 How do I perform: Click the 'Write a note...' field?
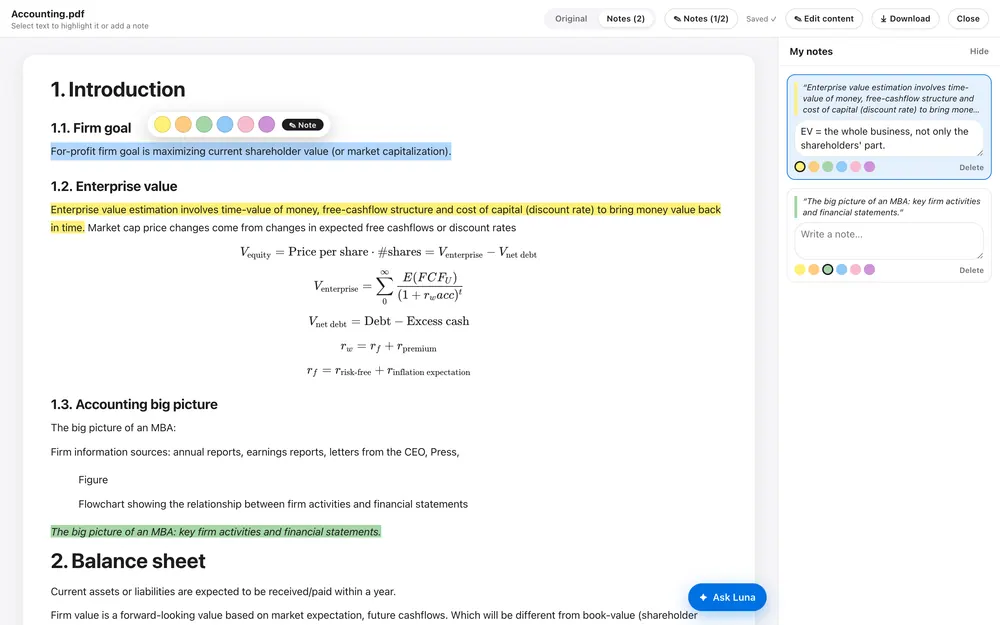coord(888,240)
